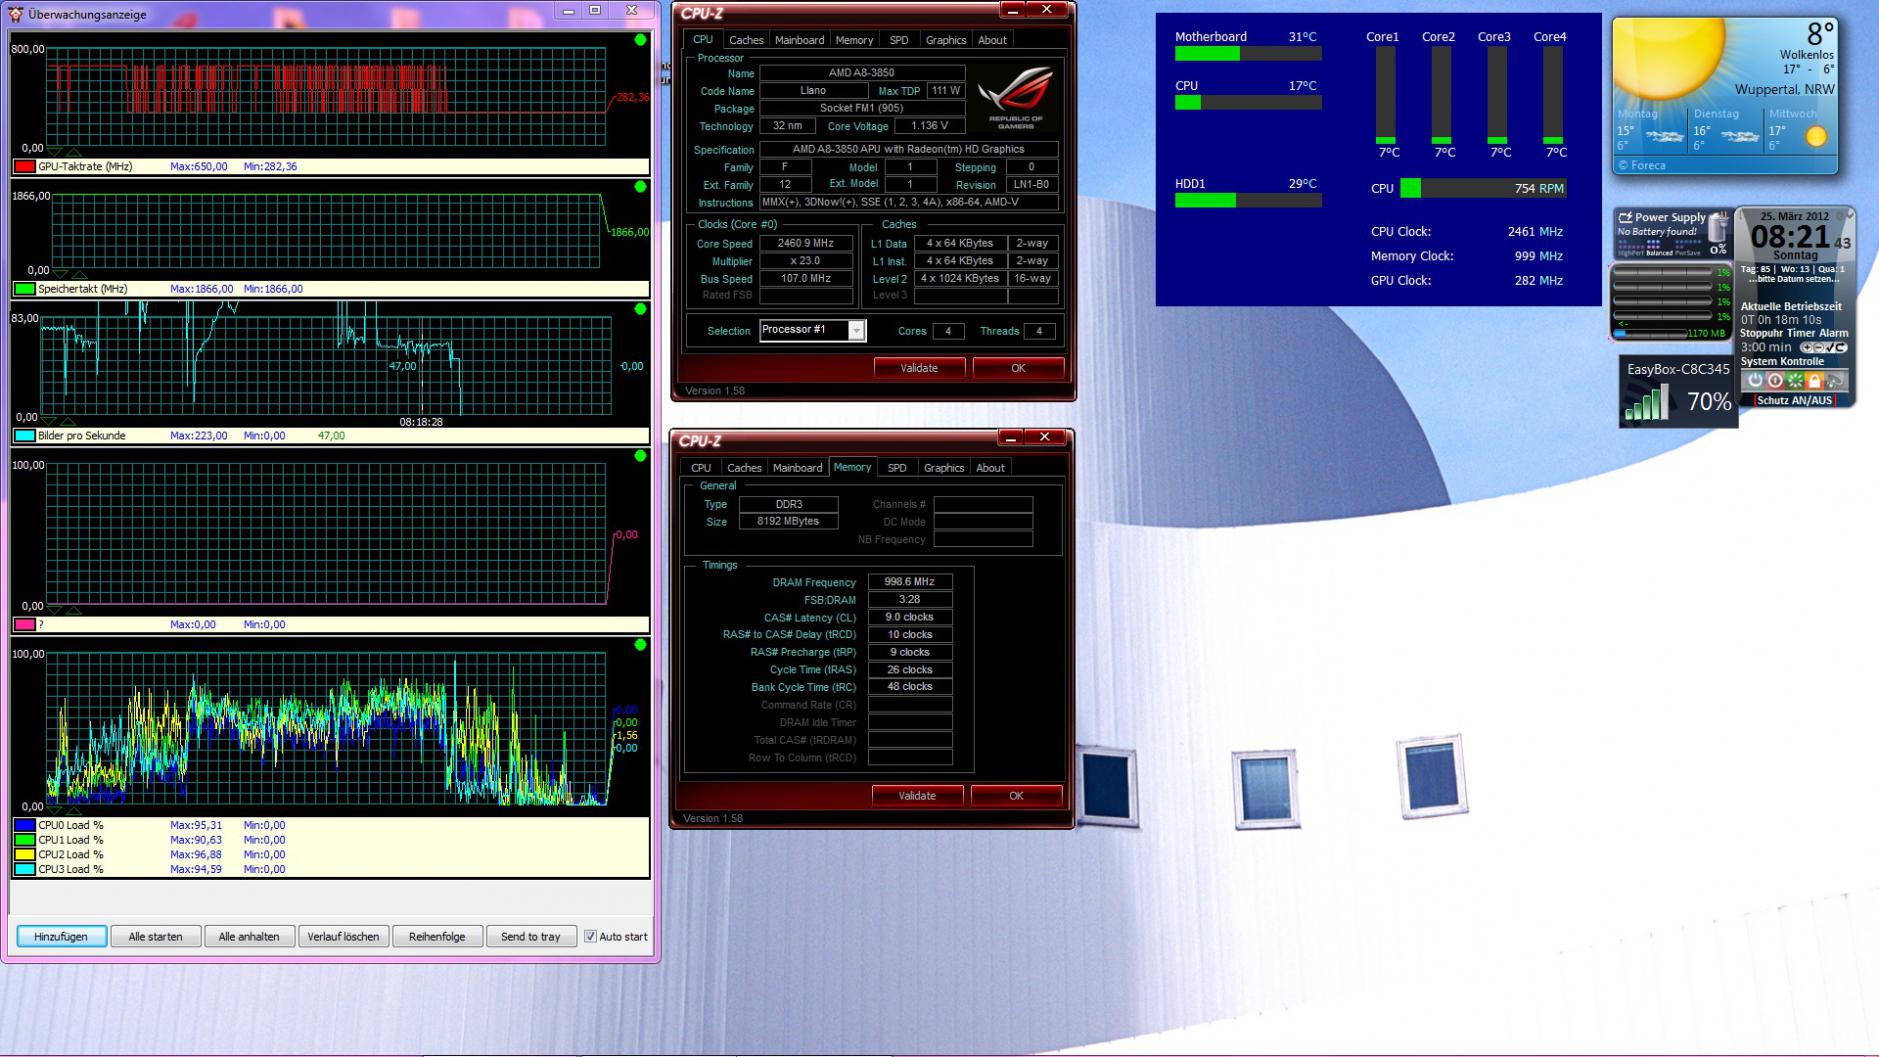The image size is (1879, 1057).
Task: Switch to CPU tab in CPU-Z memory timings window
Action: tap(701, 468)
